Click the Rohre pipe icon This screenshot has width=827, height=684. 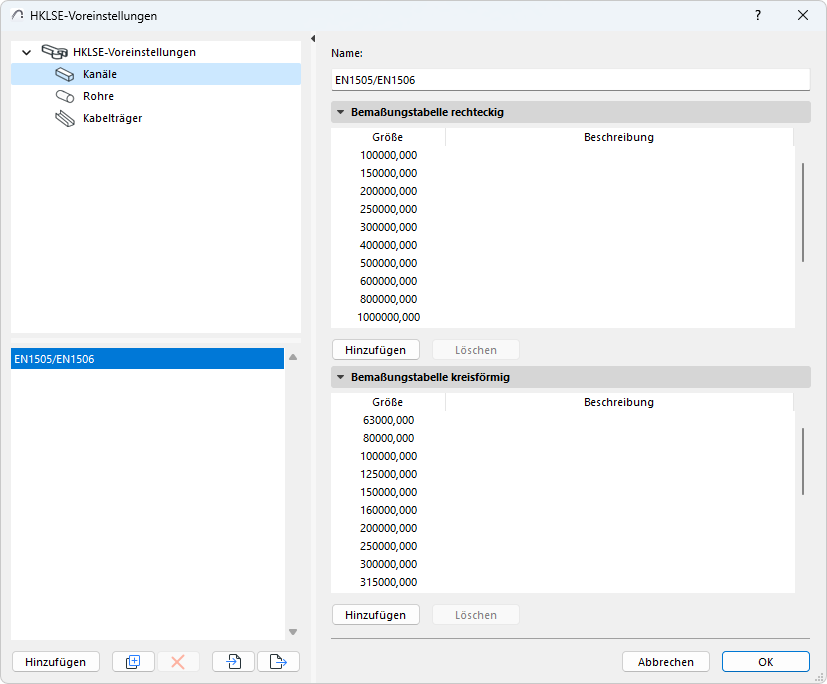point(65,96)
